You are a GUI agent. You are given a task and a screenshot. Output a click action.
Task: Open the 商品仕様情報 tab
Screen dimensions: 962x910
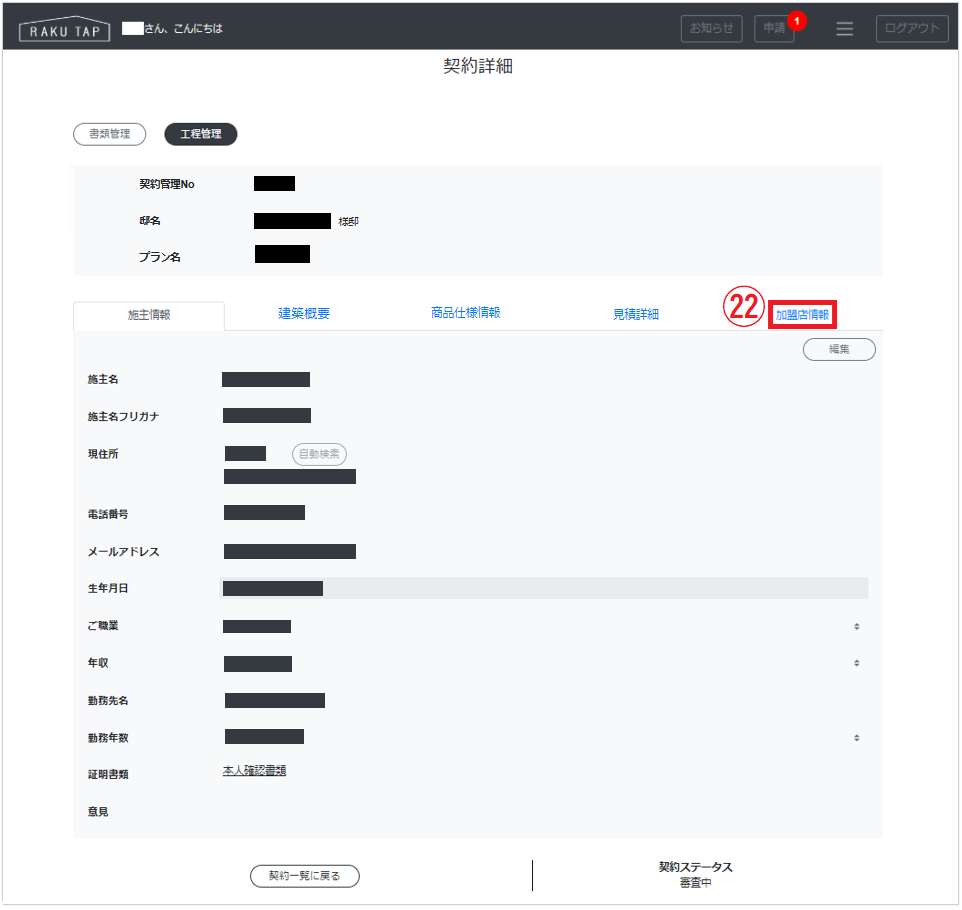click(x=466, y=313)
